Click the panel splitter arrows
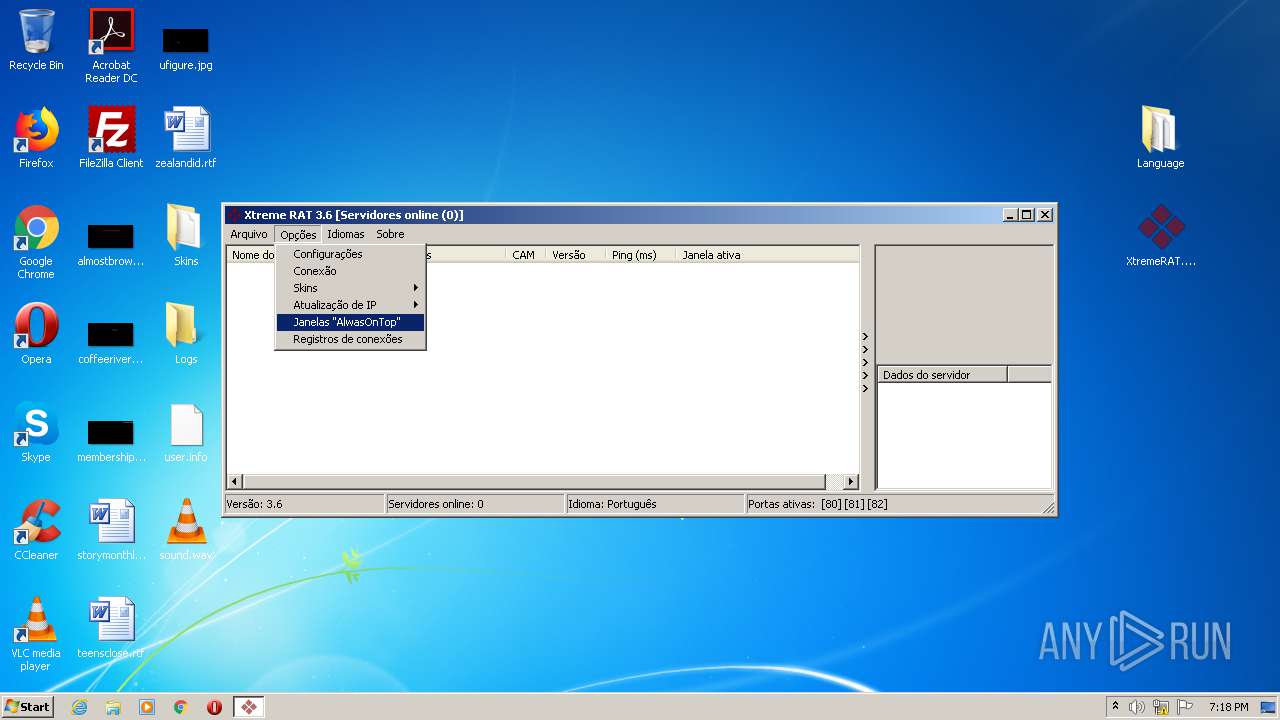Viewport: 1280px width, 720px height. pyautogui.click(x=865, y=362)
